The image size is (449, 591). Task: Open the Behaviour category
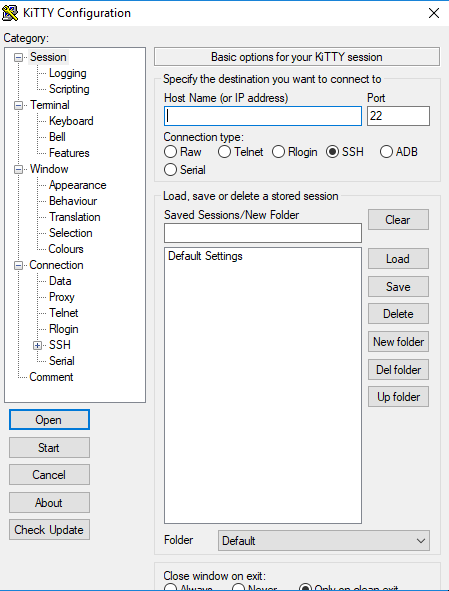click(x=73, y=201)
